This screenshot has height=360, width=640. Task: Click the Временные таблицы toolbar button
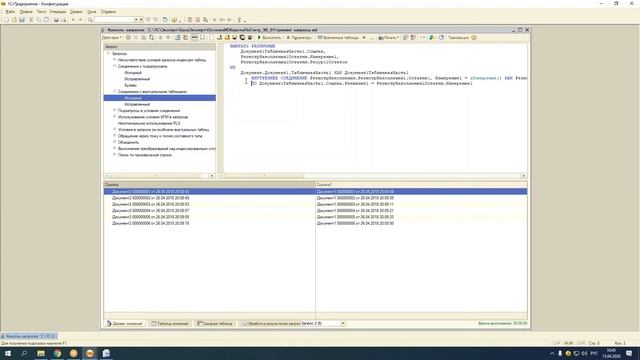pyautogui.click(x=338, y=38)
